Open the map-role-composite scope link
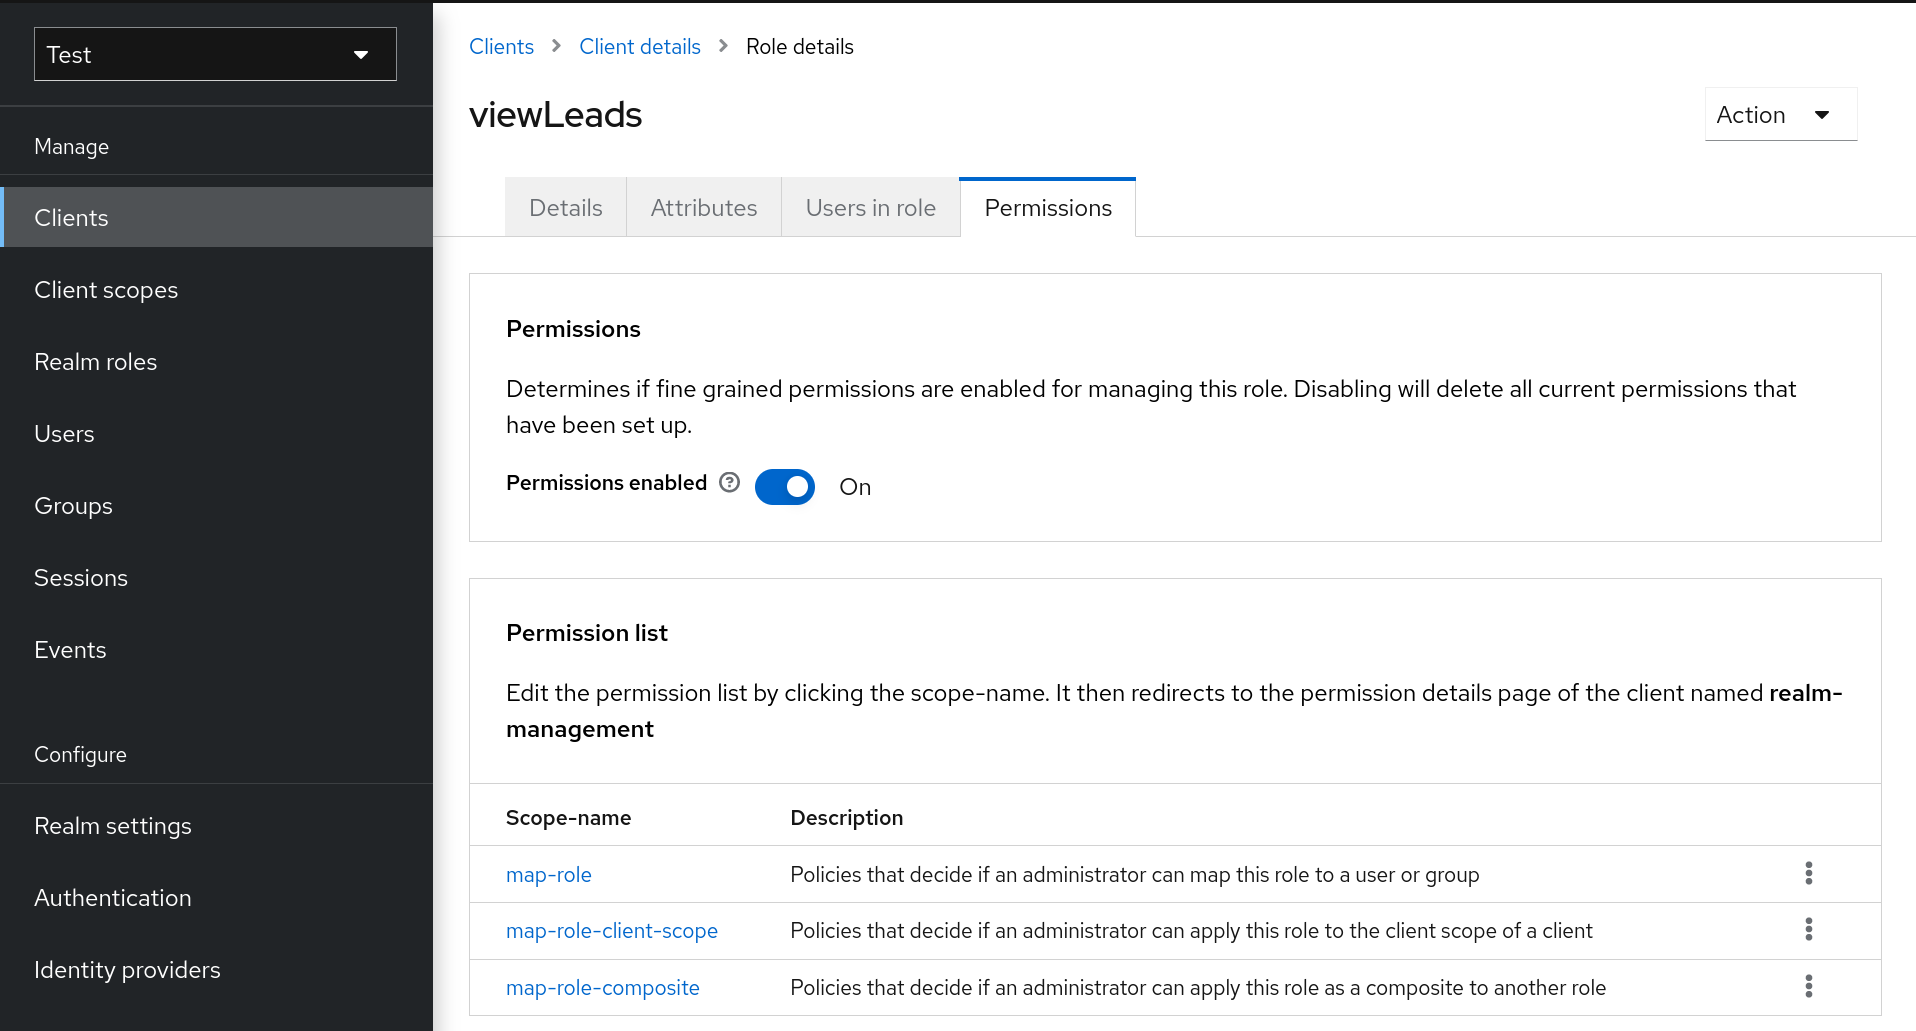1916x1031 pixels. pyautogui.click(x=602, y=987)
